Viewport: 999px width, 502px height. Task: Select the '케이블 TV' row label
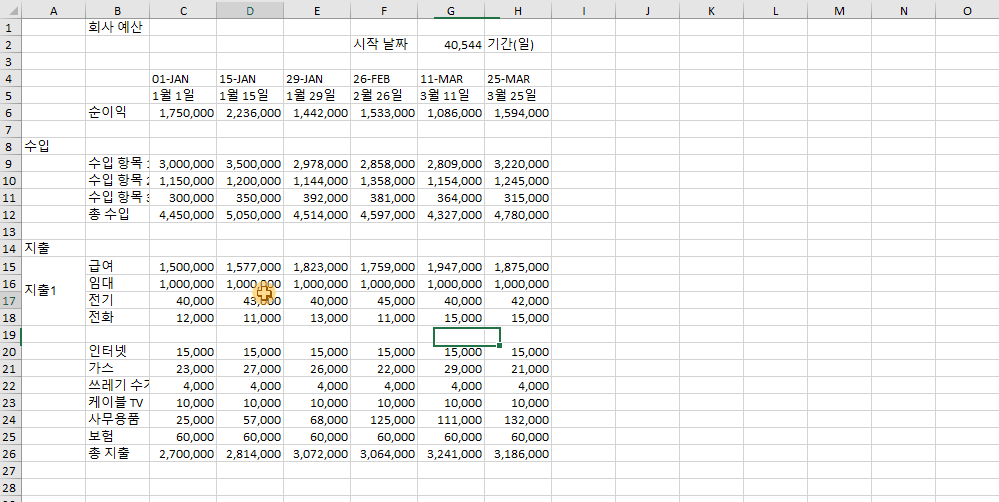coord(118,403)
